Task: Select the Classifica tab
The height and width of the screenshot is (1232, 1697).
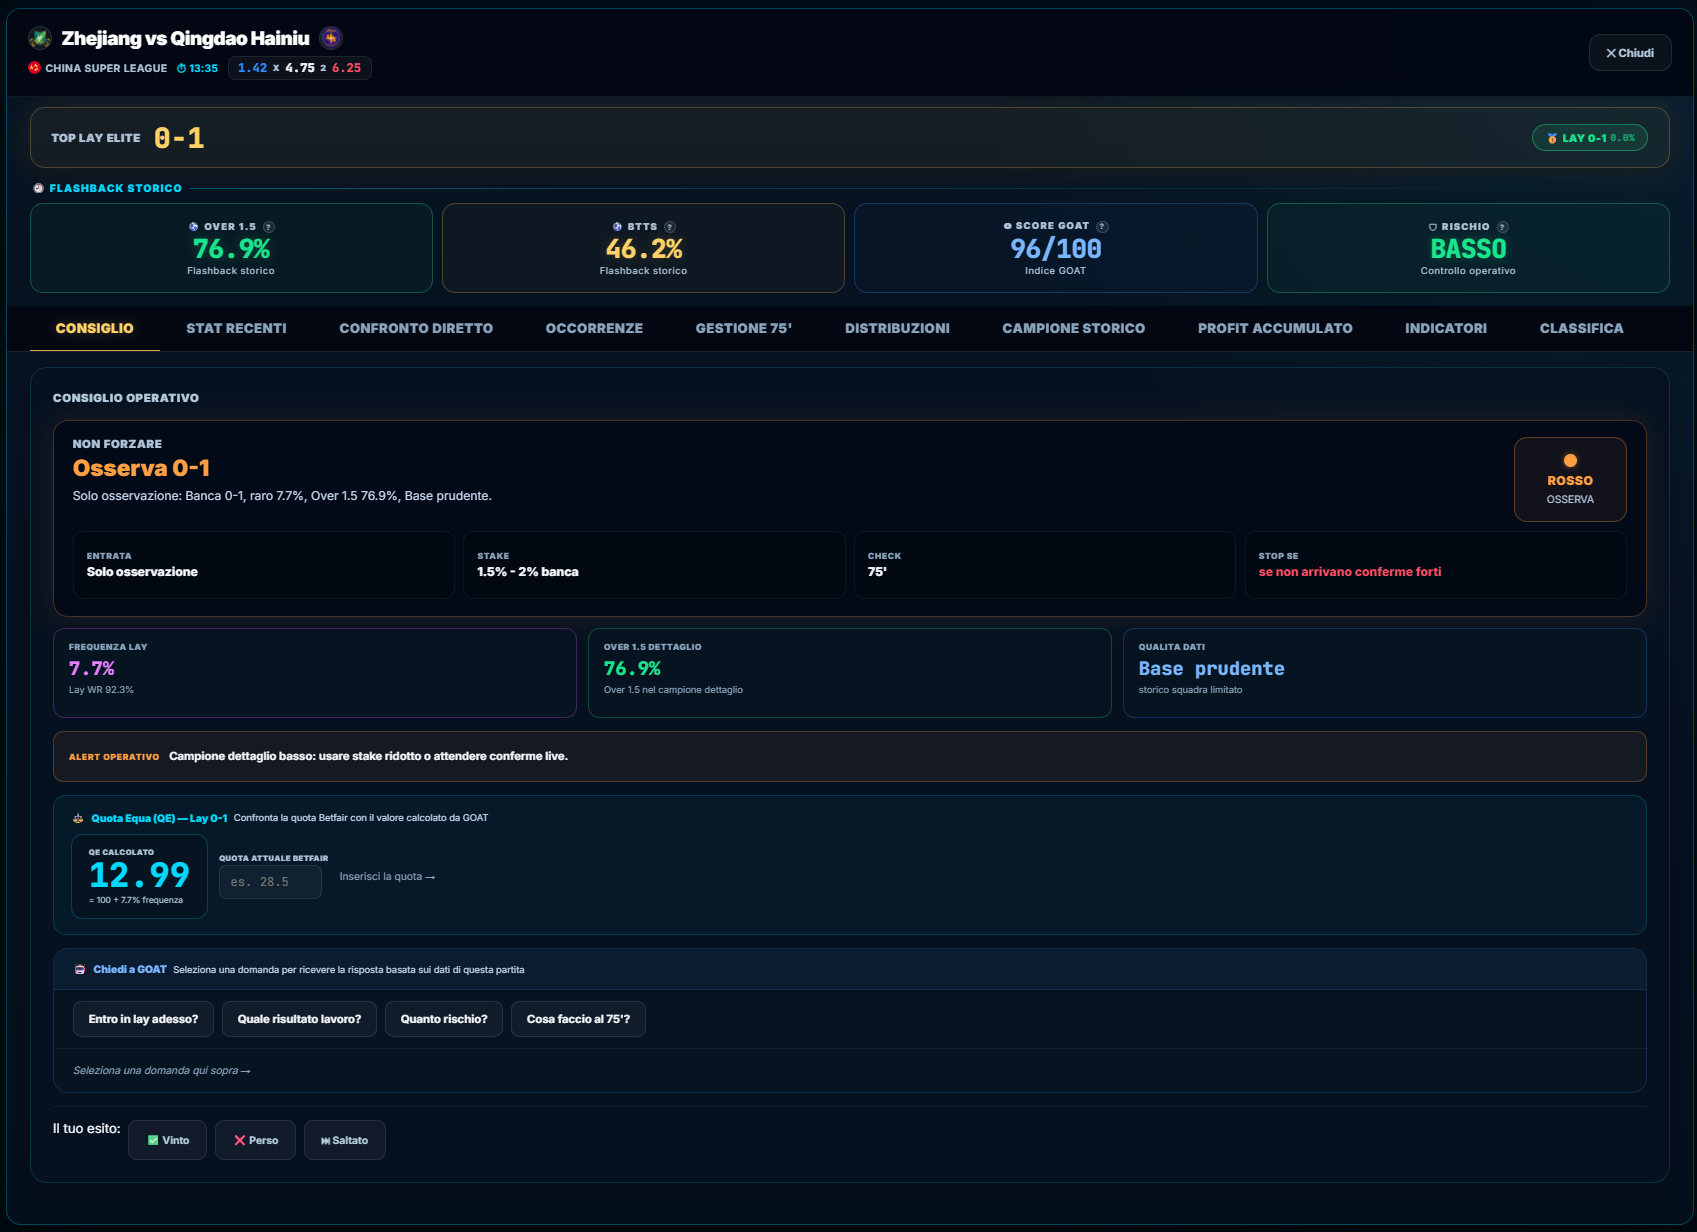Action: 1581,328
